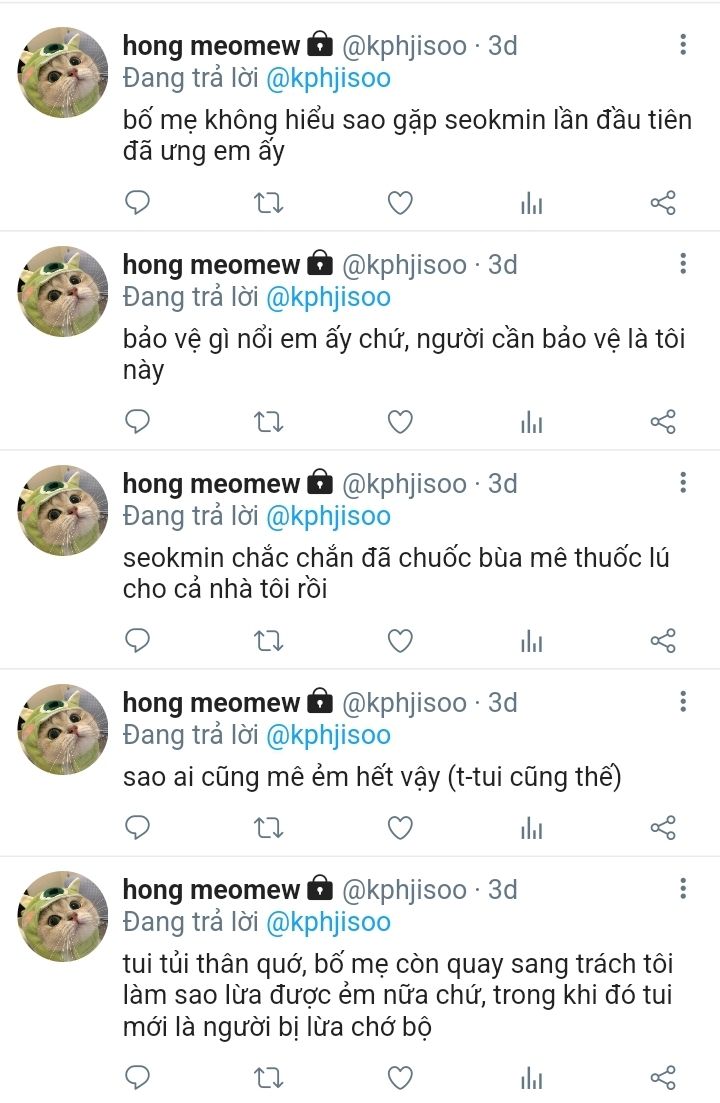Reply to the 'seokmin chắc chắn' tweet
This screenshot has width=720, height=1103.
point(137,641)
